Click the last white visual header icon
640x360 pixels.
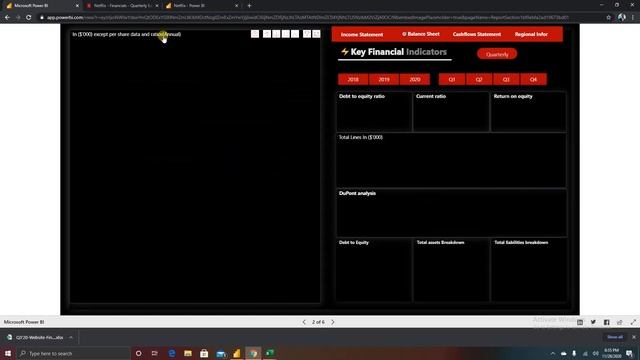[316, 34]
